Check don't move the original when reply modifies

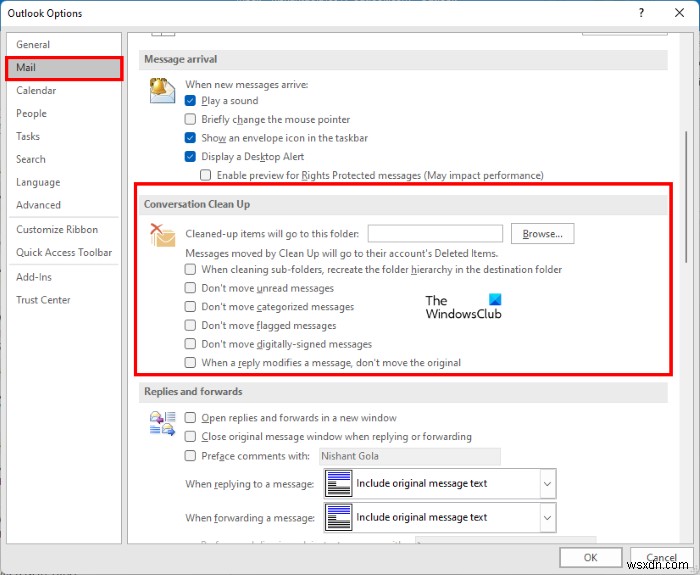pyautogui.click(x=190, y=362)
